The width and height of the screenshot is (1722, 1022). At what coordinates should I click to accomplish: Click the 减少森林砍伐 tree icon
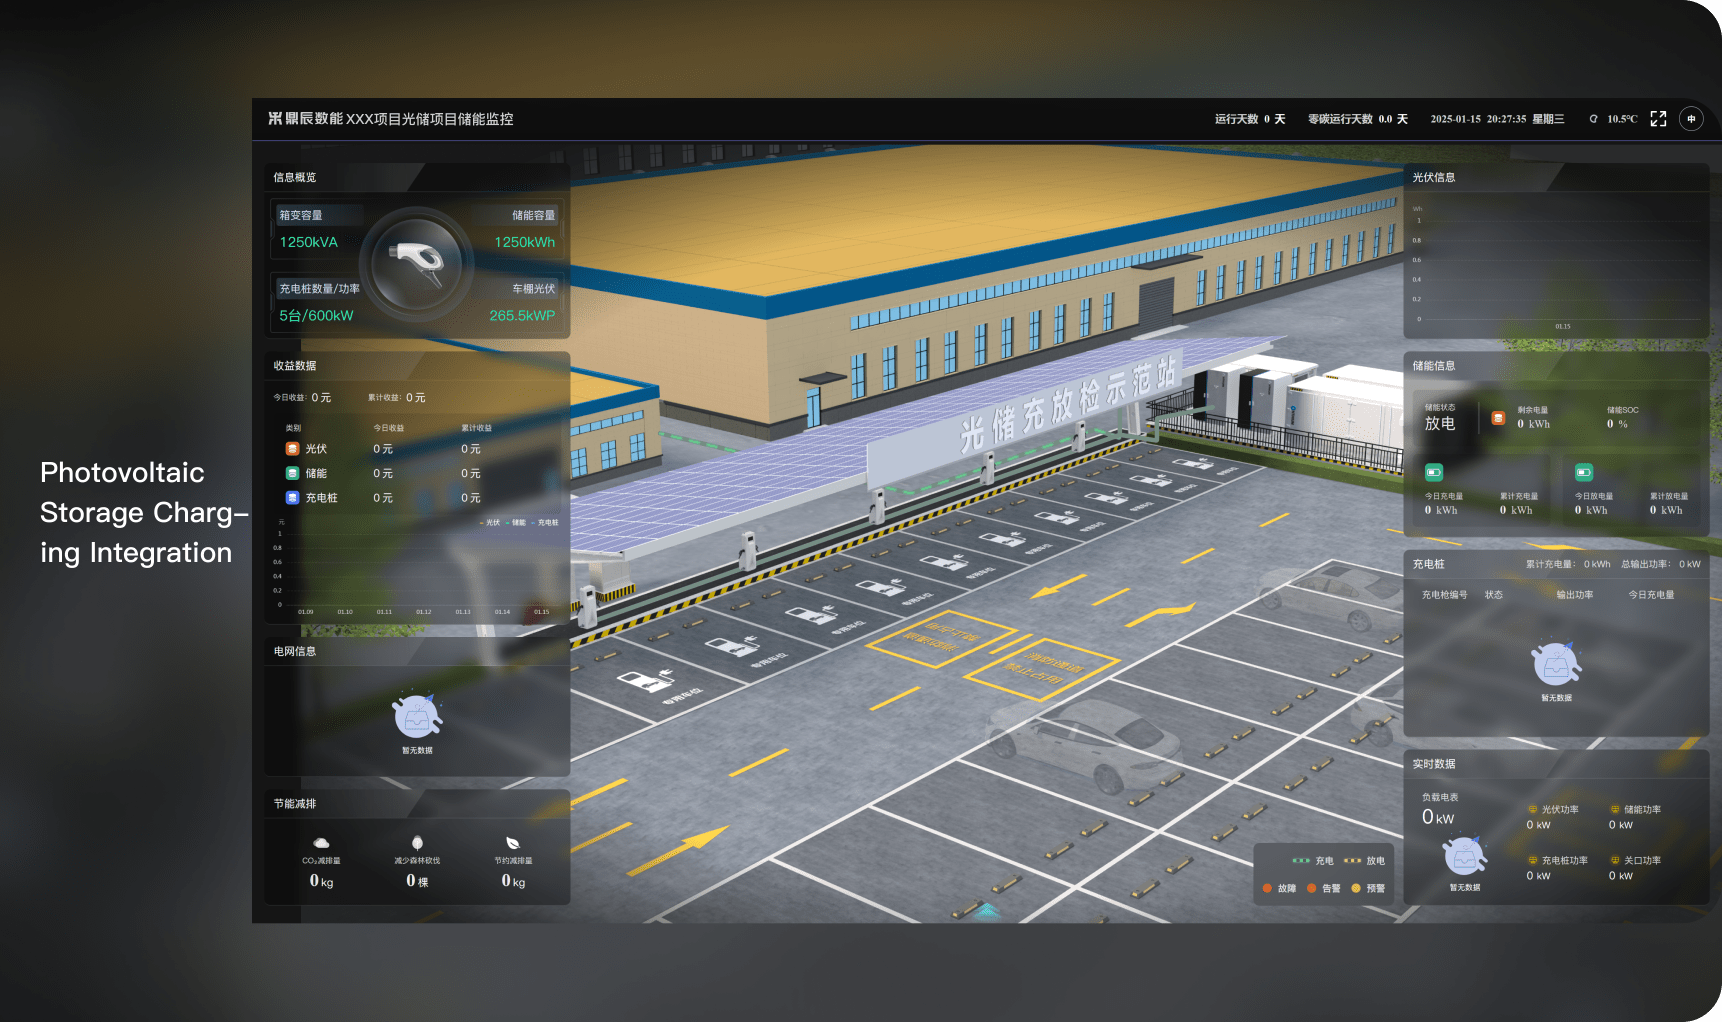pos(417,843)
